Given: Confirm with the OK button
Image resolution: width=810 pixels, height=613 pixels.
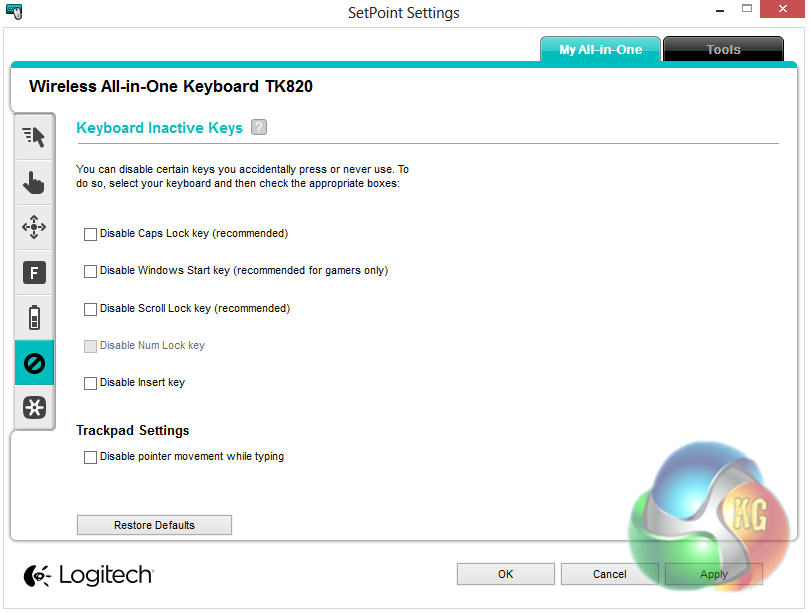Looking at the screenshot, I should tap(506, 574).
